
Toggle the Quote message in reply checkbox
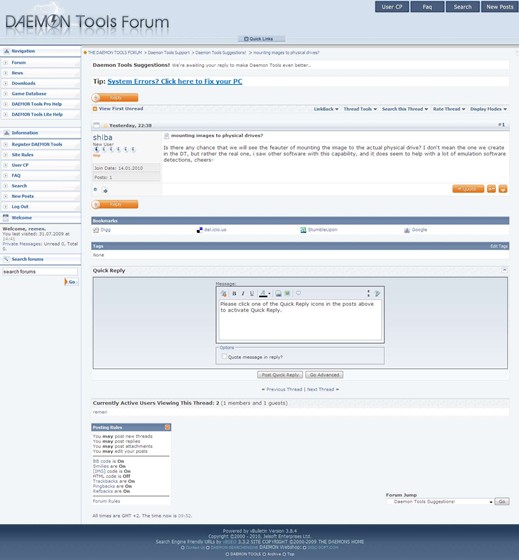point(224,356)
